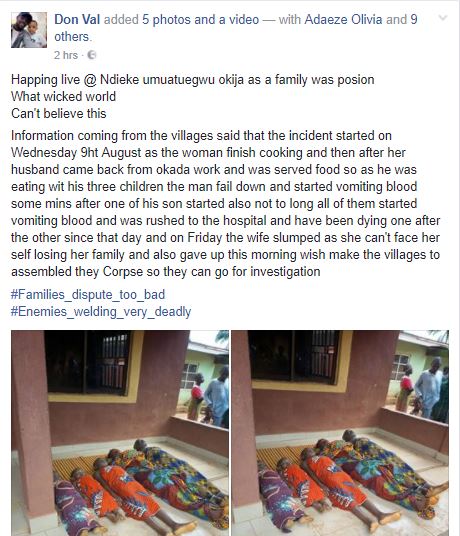The width and height of the screenshot is (460, 536).
Task: Open the right post photo thumbnail
Action: click(340, 433)
